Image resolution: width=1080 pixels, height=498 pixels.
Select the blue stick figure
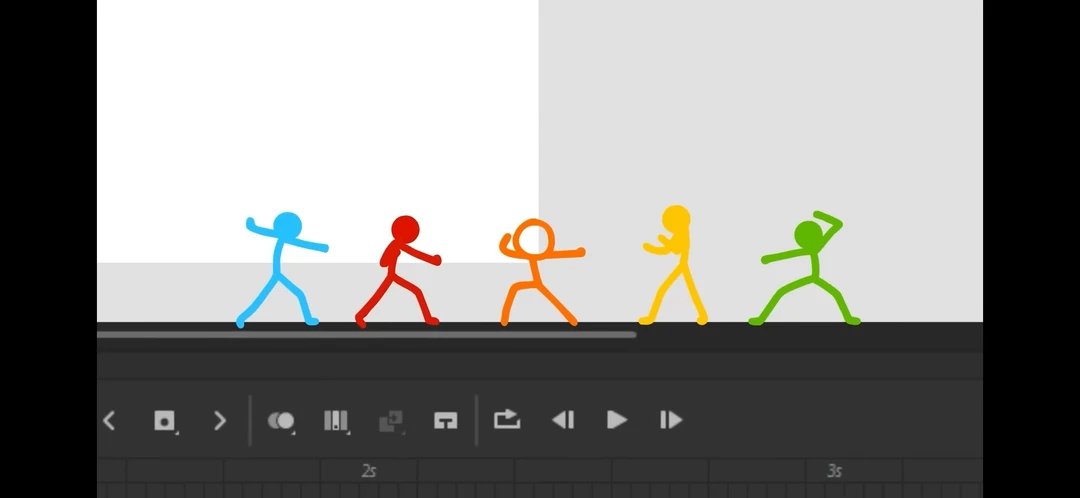tap(282, 269)
